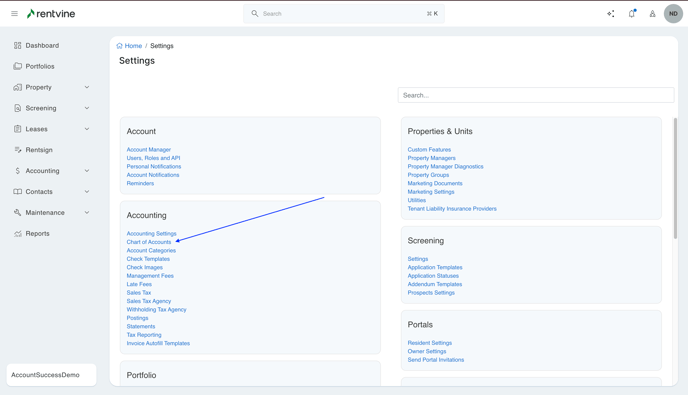Click the Rentvine logo
Viewport: 688px width, 395px height.
pos(51,14)
